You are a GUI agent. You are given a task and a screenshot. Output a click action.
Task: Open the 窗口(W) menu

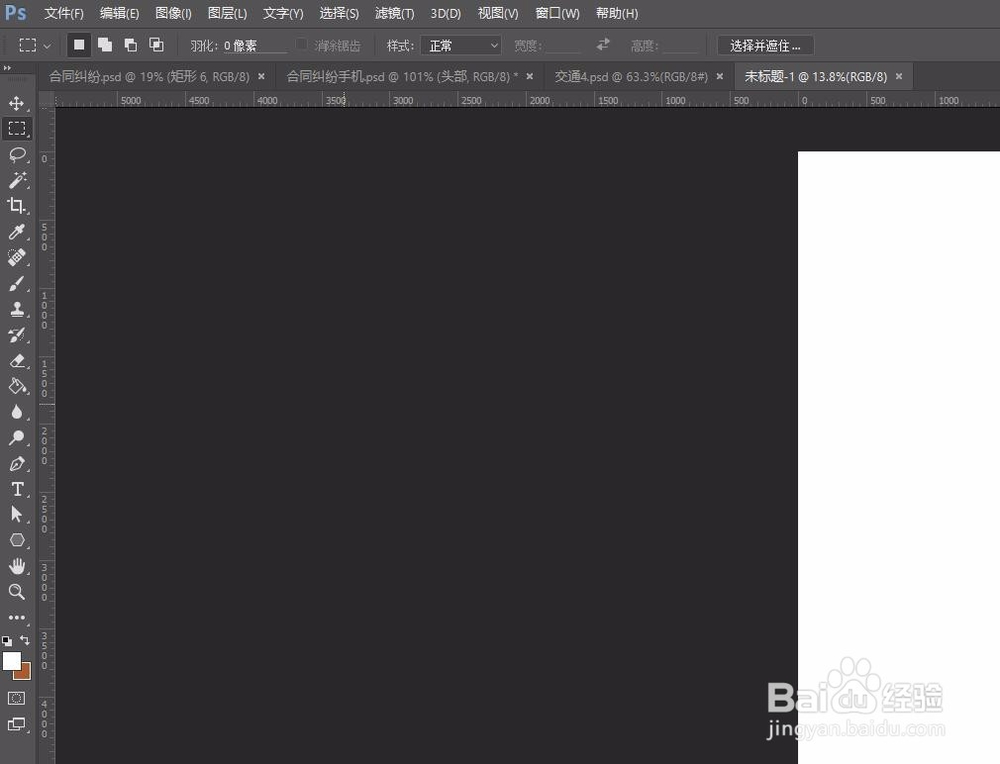(x=557, y=13)
